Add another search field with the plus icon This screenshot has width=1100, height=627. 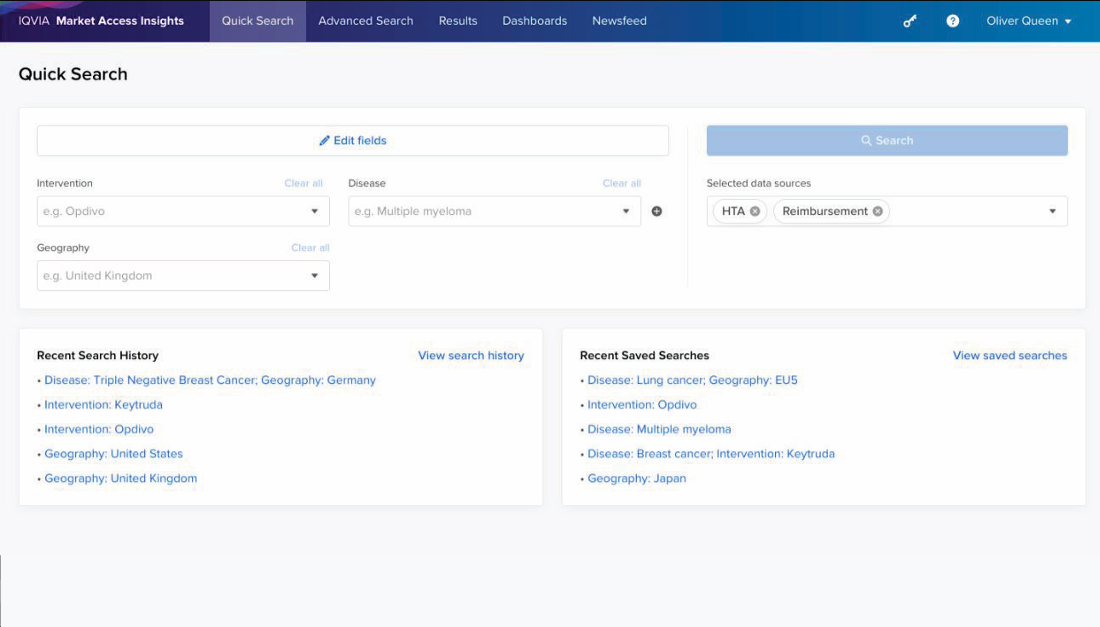pos(657,211)
